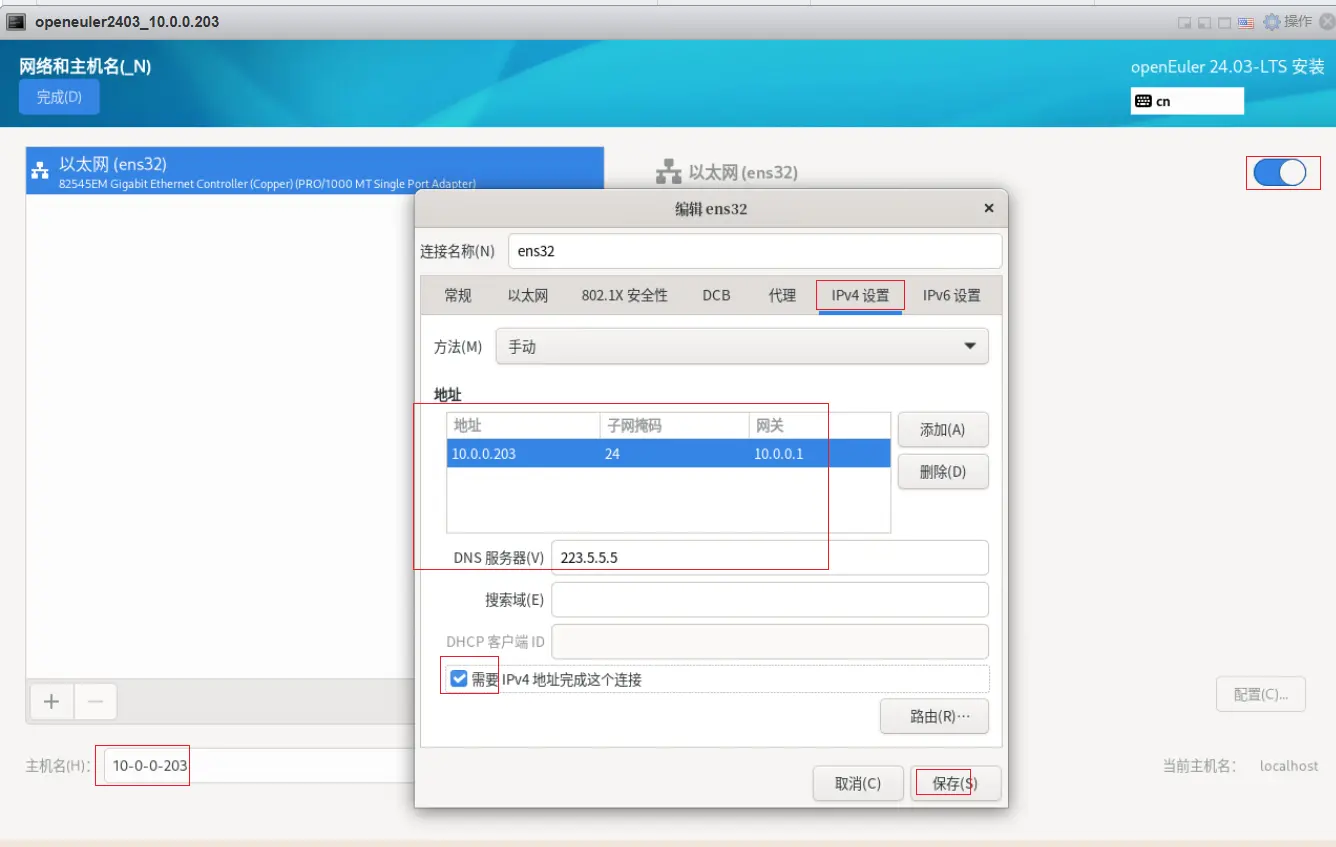1336x847 pixels.
Task: Open the 路由(R) routes settings
Action: point(933,716)
